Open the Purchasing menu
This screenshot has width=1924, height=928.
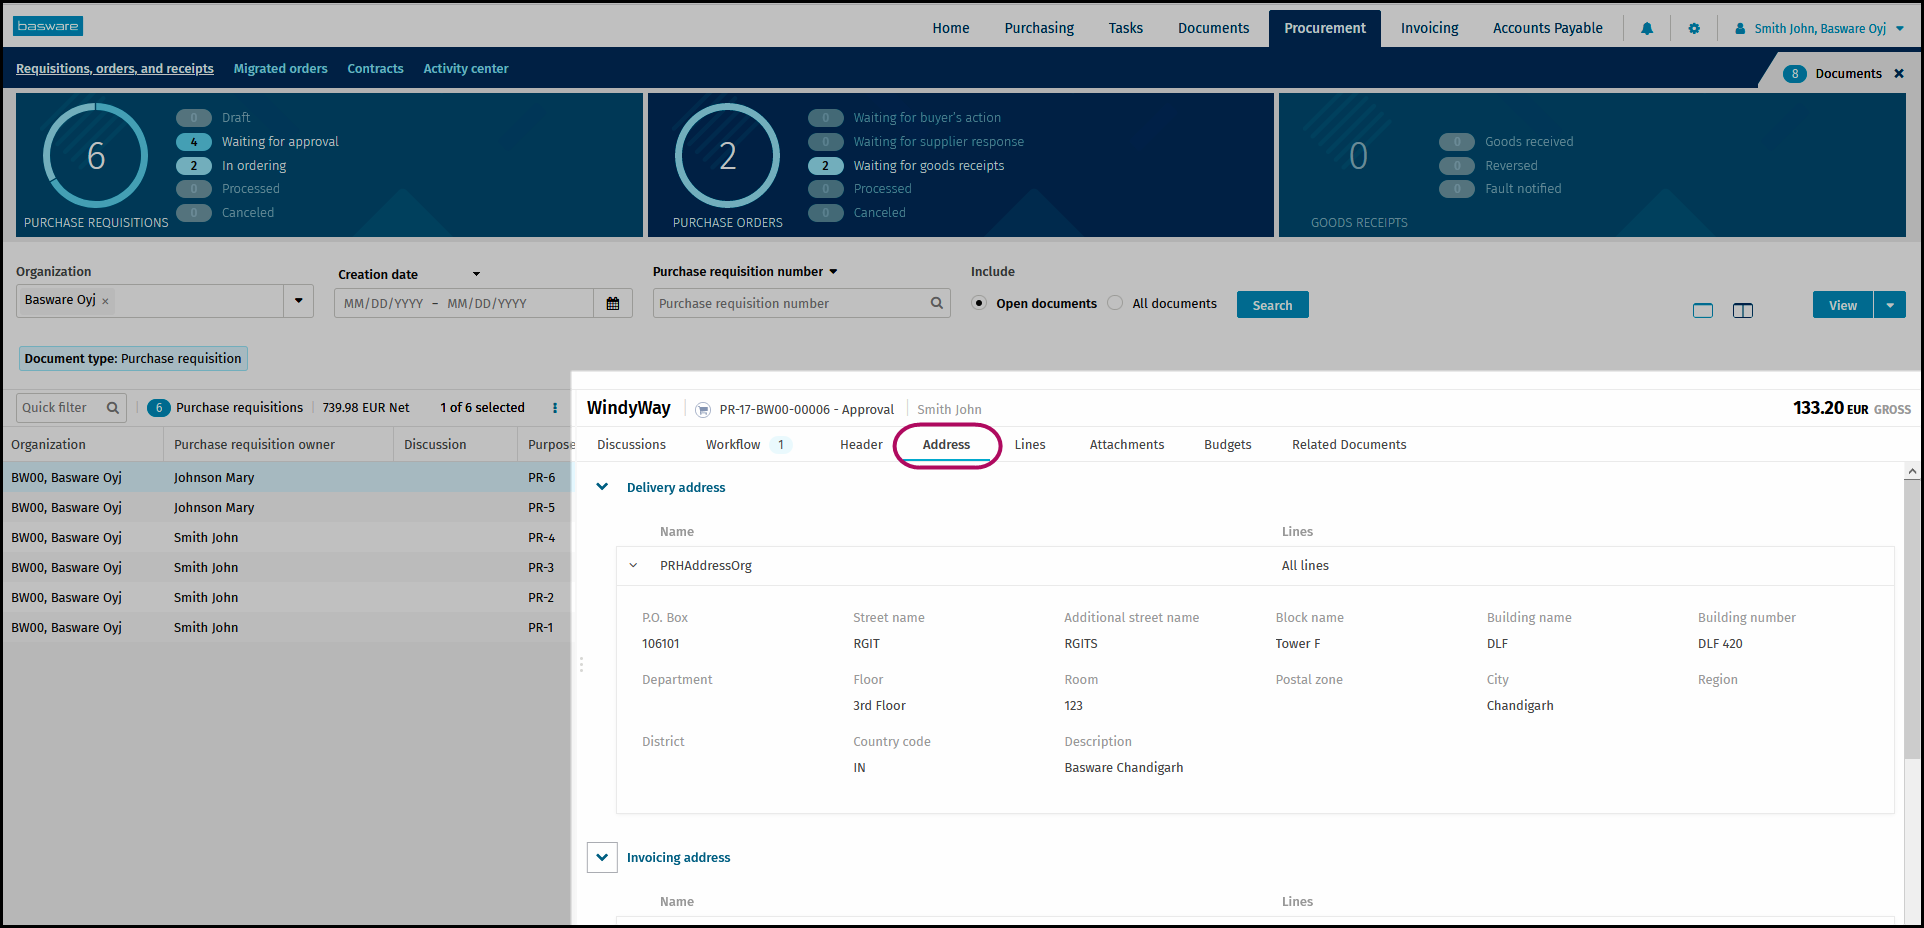coord(1039,28)
